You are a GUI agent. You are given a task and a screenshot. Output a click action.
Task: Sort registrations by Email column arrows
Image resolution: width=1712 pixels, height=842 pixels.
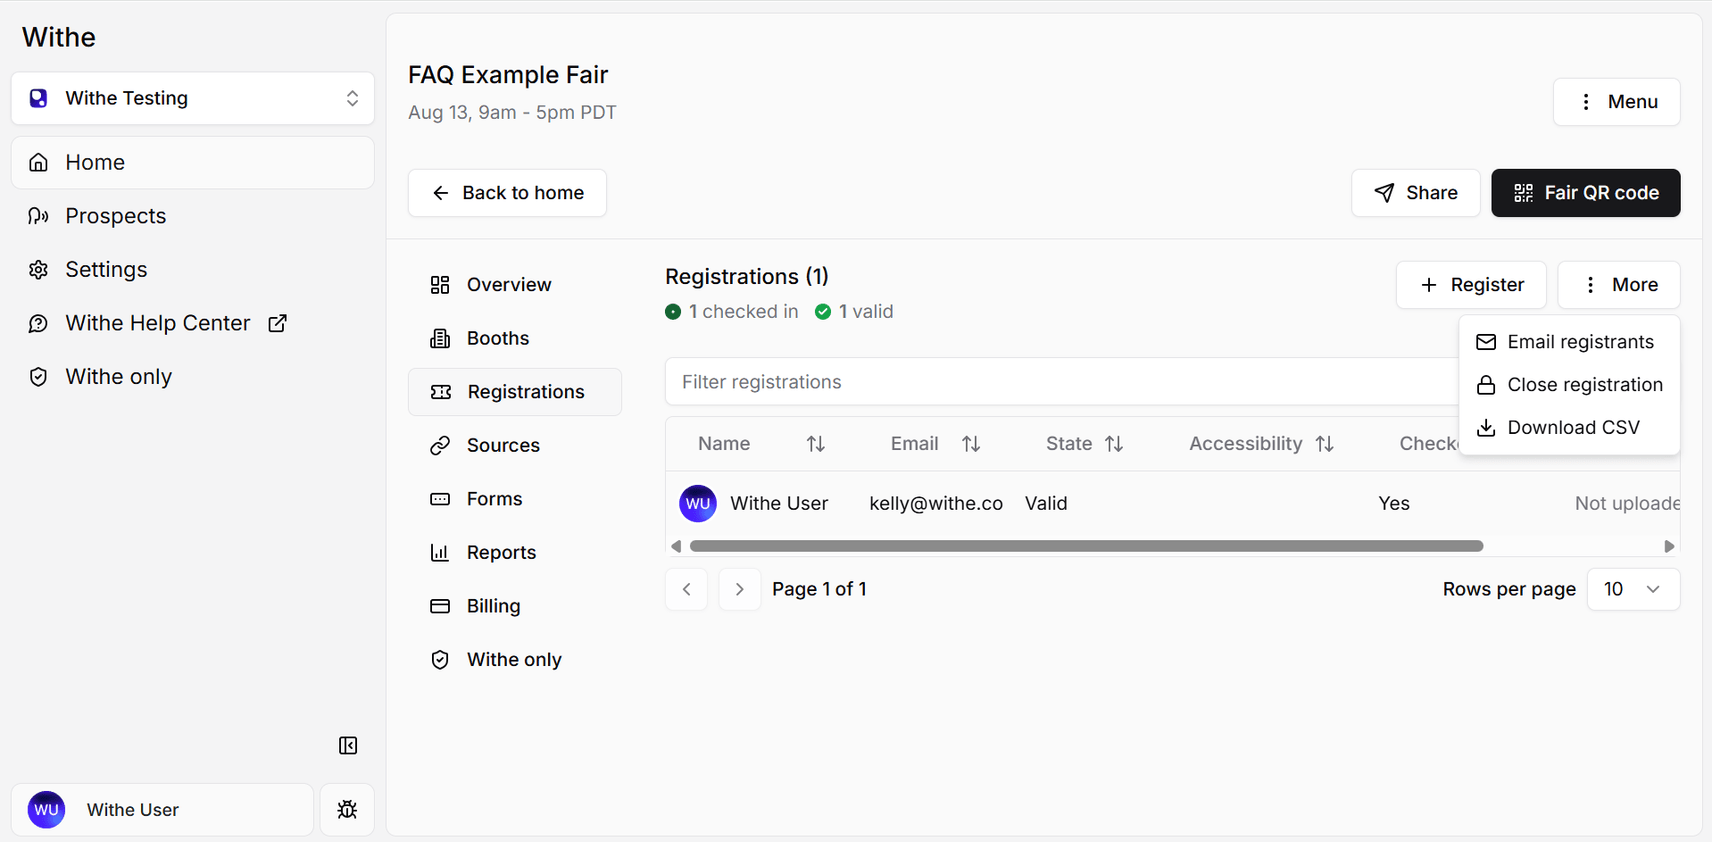coord(971,444)
